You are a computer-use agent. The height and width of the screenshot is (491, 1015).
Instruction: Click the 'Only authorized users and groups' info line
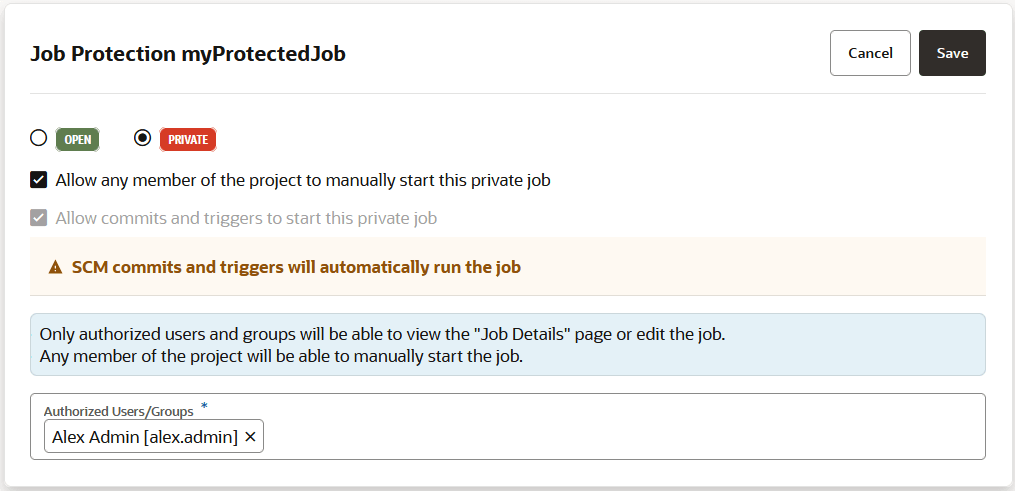pos(382,334)
